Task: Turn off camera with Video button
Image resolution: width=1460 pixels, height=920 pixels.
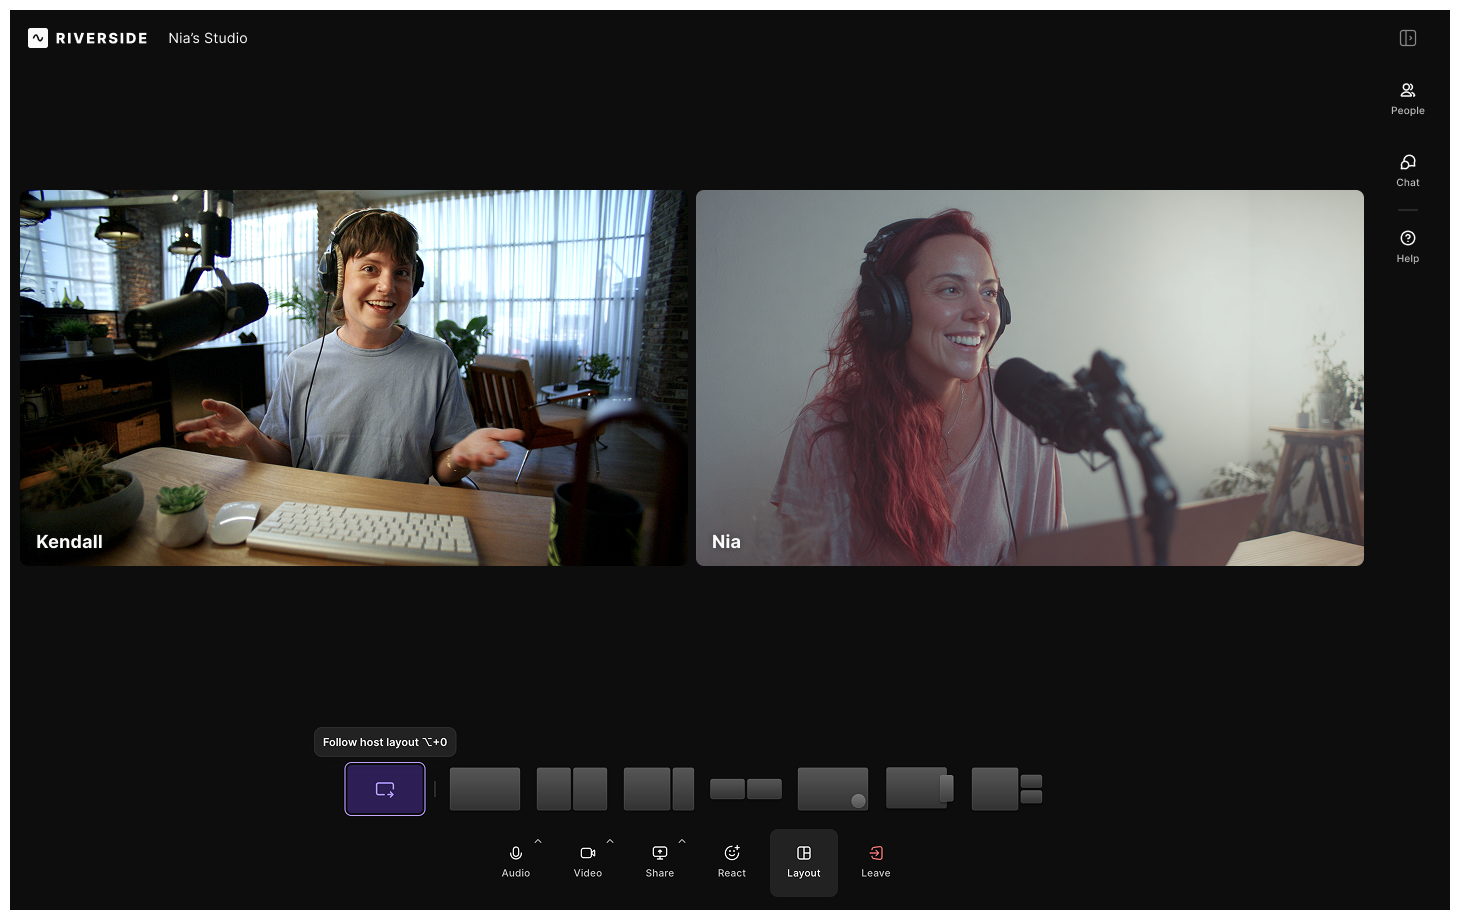Action: (587, 861)
